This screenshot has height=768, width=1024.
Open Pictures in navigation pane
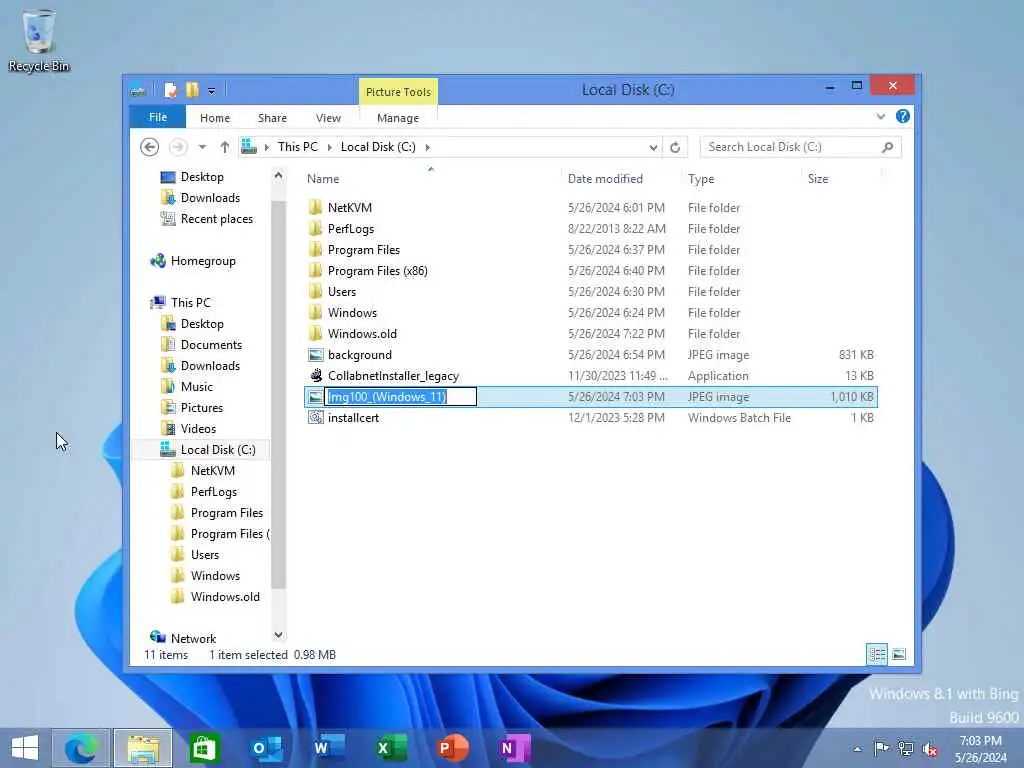click(202, 408)
